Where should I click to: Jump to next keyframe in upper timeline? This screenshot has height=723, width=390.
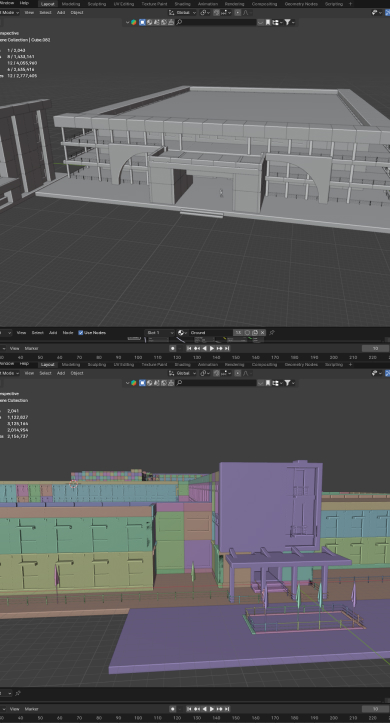219,349
